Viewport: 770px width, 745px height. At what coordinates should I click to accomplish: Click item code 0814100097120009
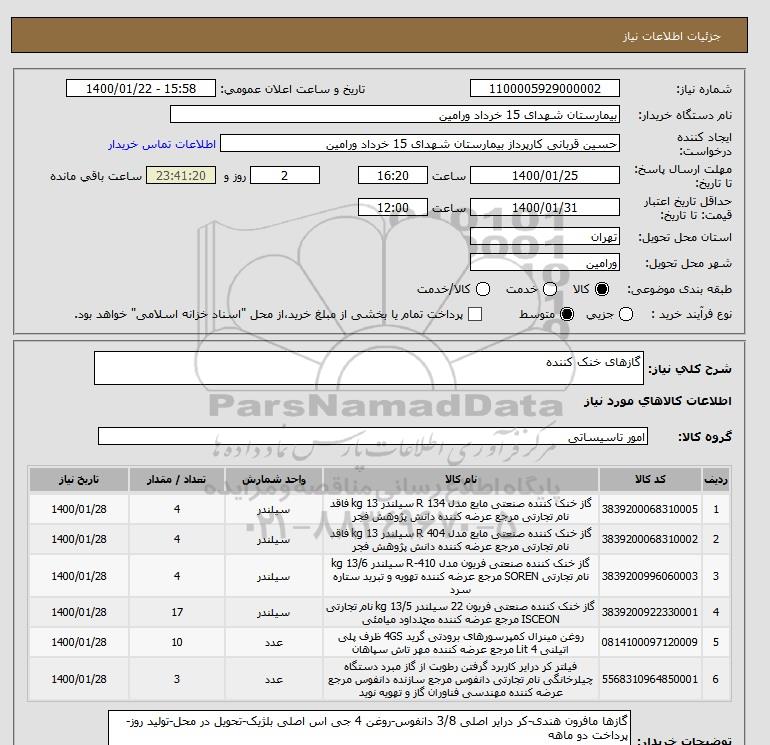click(x=650, y=642)
